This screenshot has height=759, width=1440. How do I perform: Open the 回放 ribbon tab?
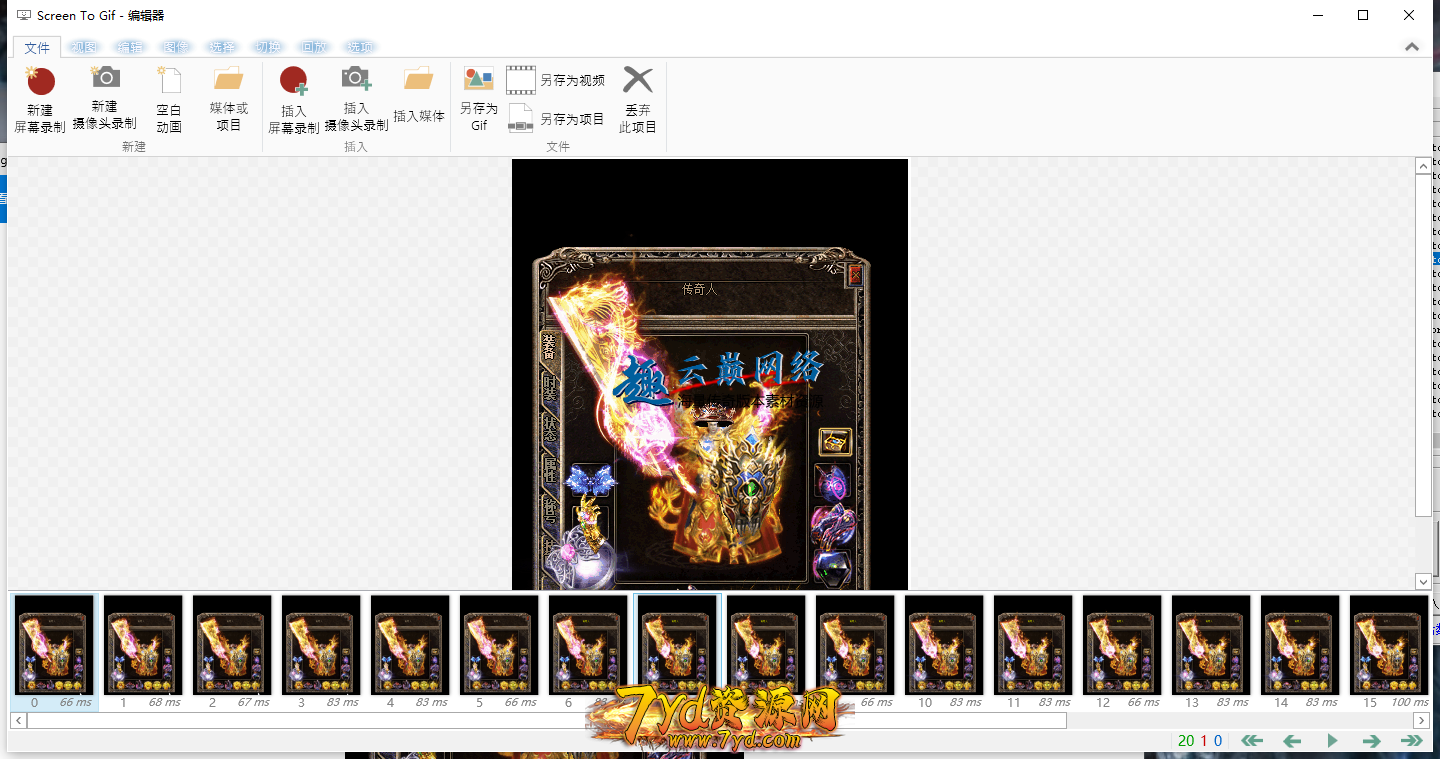[x=314, y=47]
